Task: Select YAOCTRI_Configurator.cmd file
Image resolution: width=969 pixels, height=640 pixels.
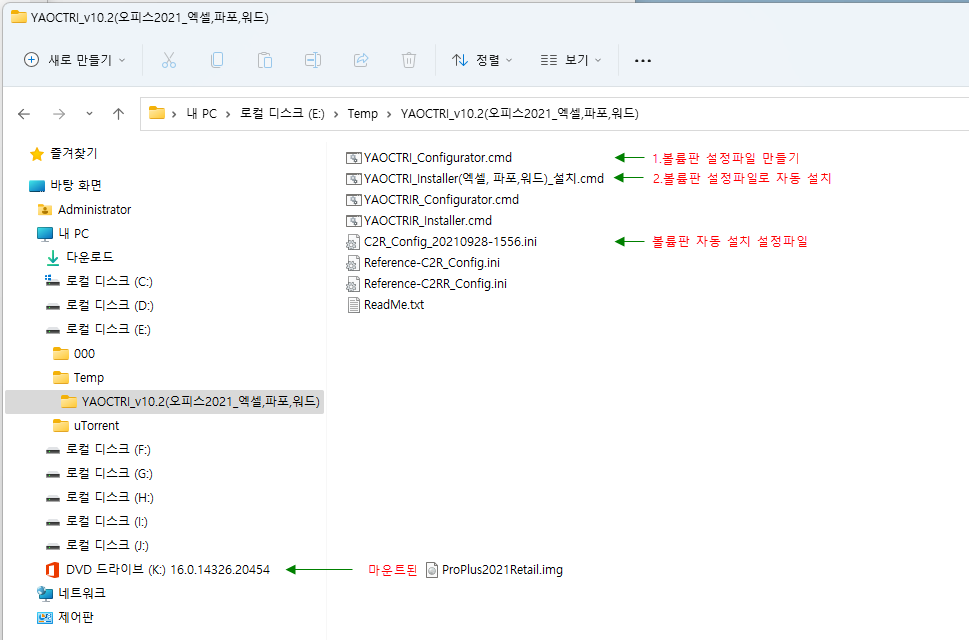Action: coord(438,158)
